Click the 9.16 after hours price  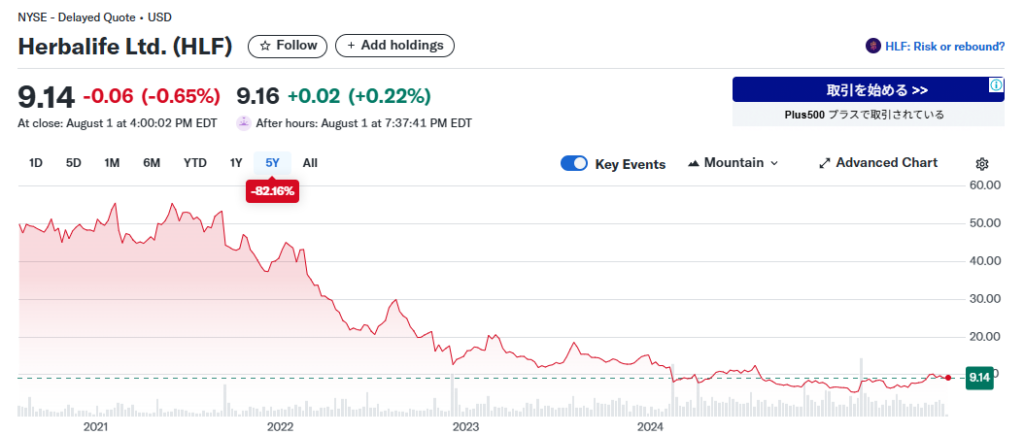click(258, 97)
